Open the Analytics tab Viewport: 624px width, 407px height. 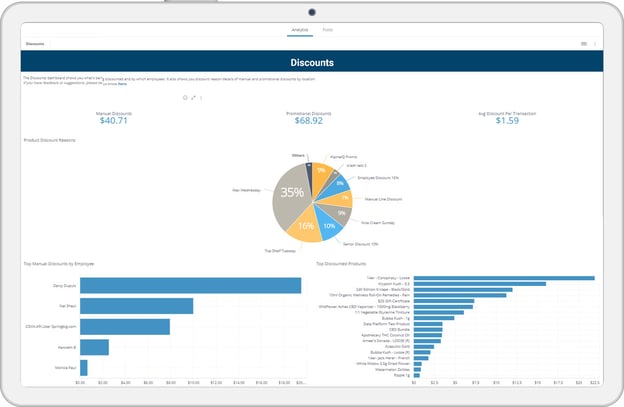tap(300, 30)
